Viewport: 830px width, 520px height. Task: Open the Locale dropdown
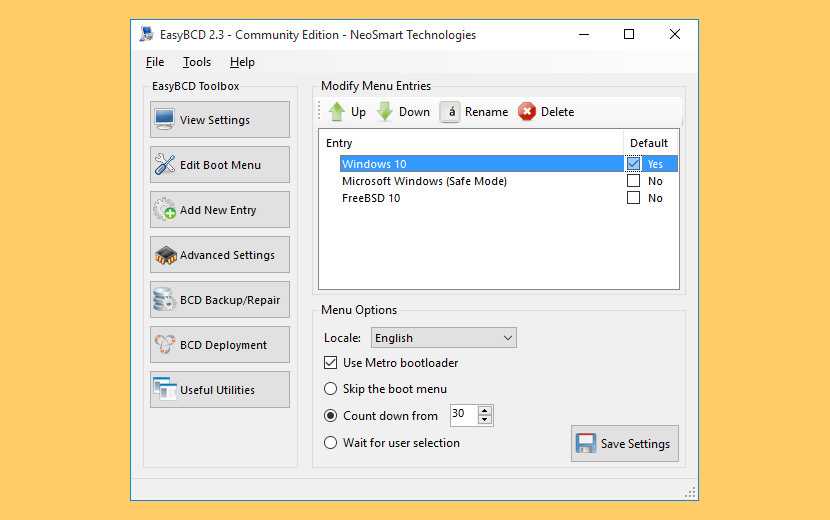click(444, 338)
